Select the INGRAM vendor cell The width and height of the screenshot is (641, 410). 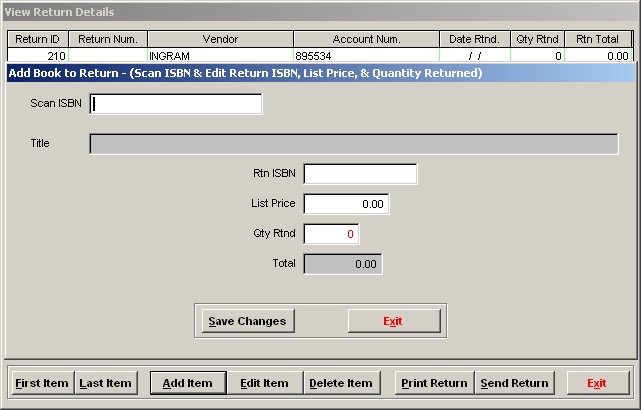point(221,56)
